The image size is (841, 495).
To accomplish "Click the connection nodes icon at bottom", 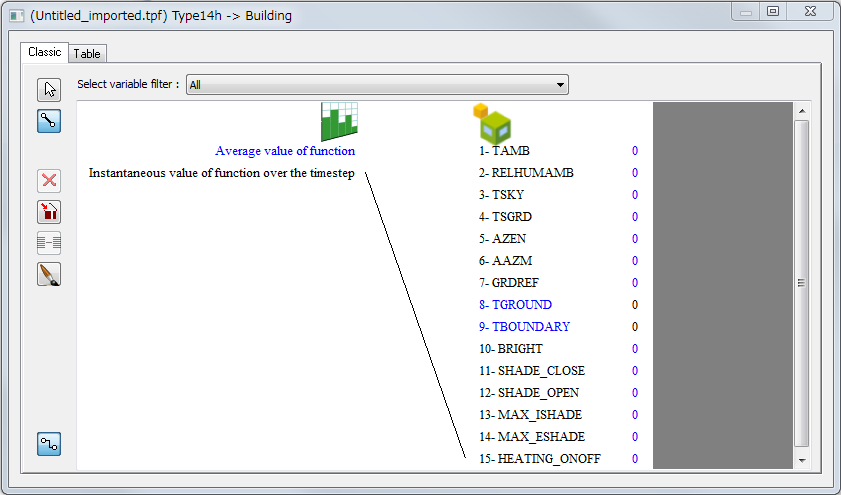I will tap(49, 444).
